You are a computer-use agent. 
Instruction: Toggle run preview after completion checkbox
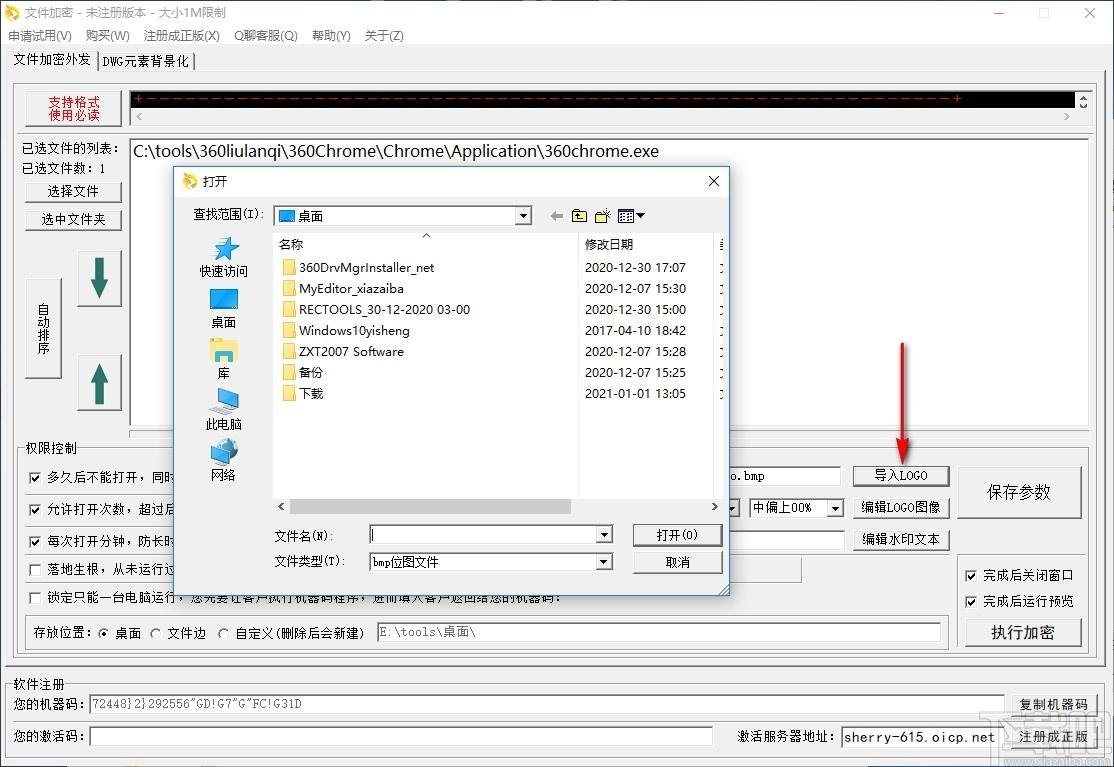pos(970,602)
